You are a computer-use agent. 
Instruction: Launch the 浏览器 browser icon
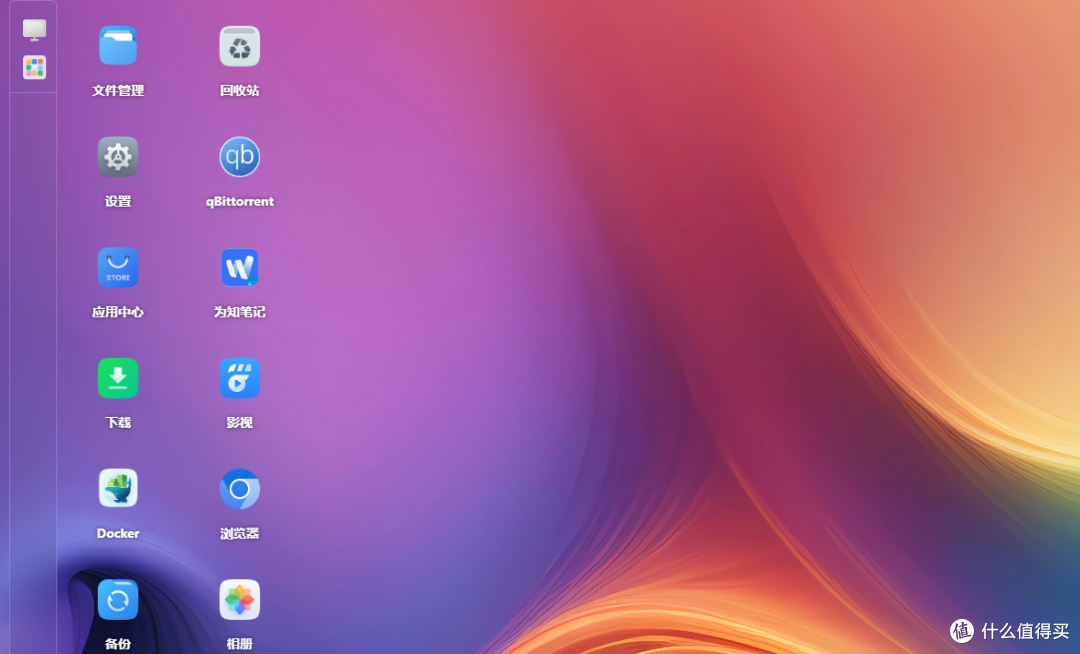tap(239, 489)
